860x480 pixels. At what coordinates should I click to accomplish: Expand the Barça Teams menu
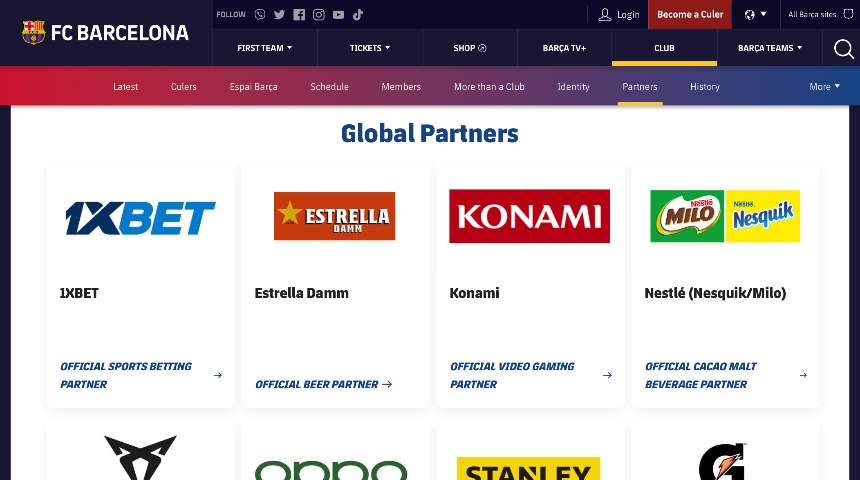[770, 48]
